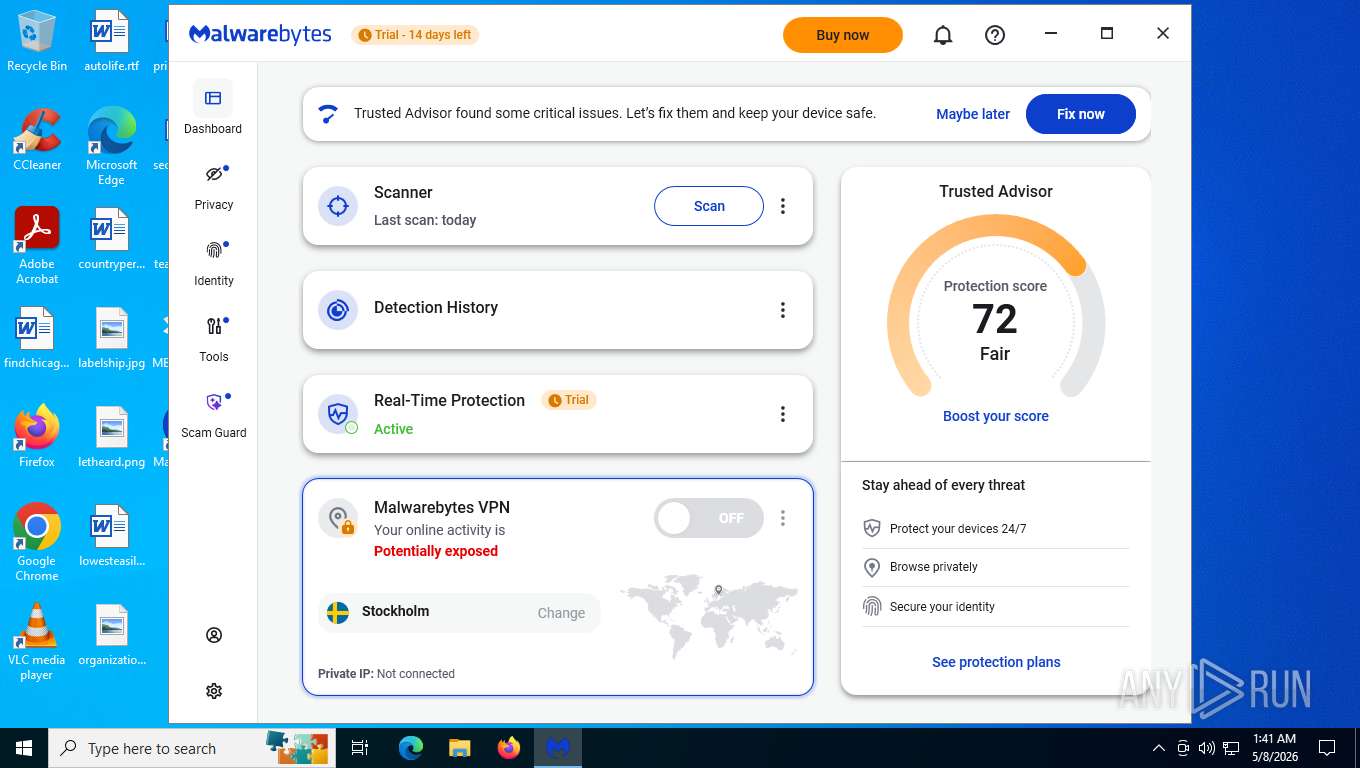Viewport: 1360px width, 768px height.
Task: Click Private IP: Not connected text
Action: (x=386, y=674)
